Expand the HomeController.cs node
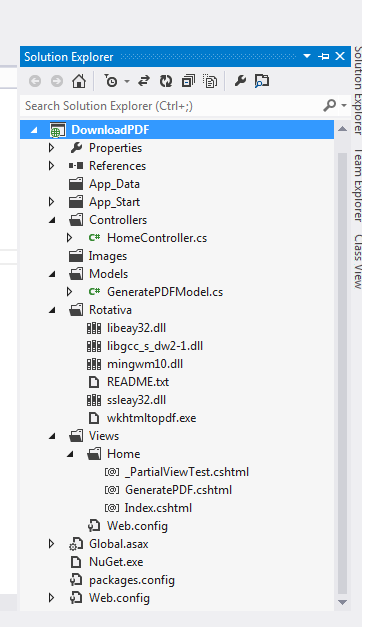 pos(69,238)
